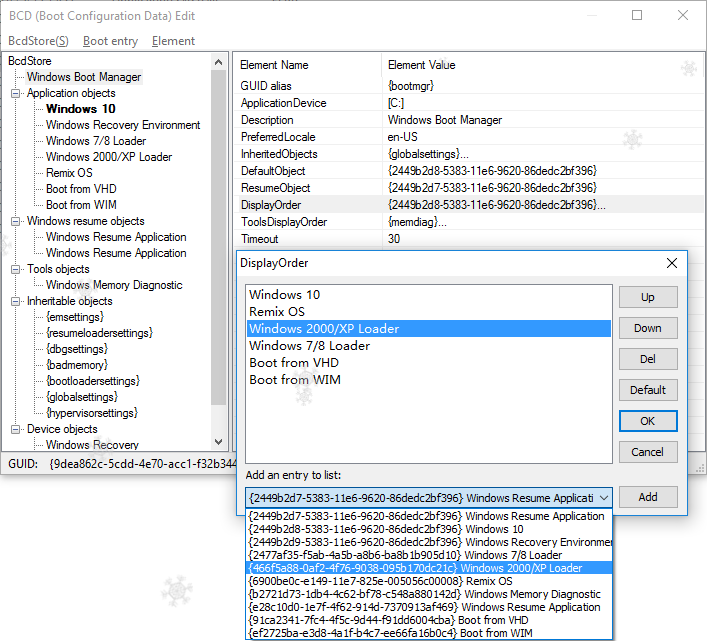
Task: Collapse the Windows resume objects node
Action: [15, 221]
